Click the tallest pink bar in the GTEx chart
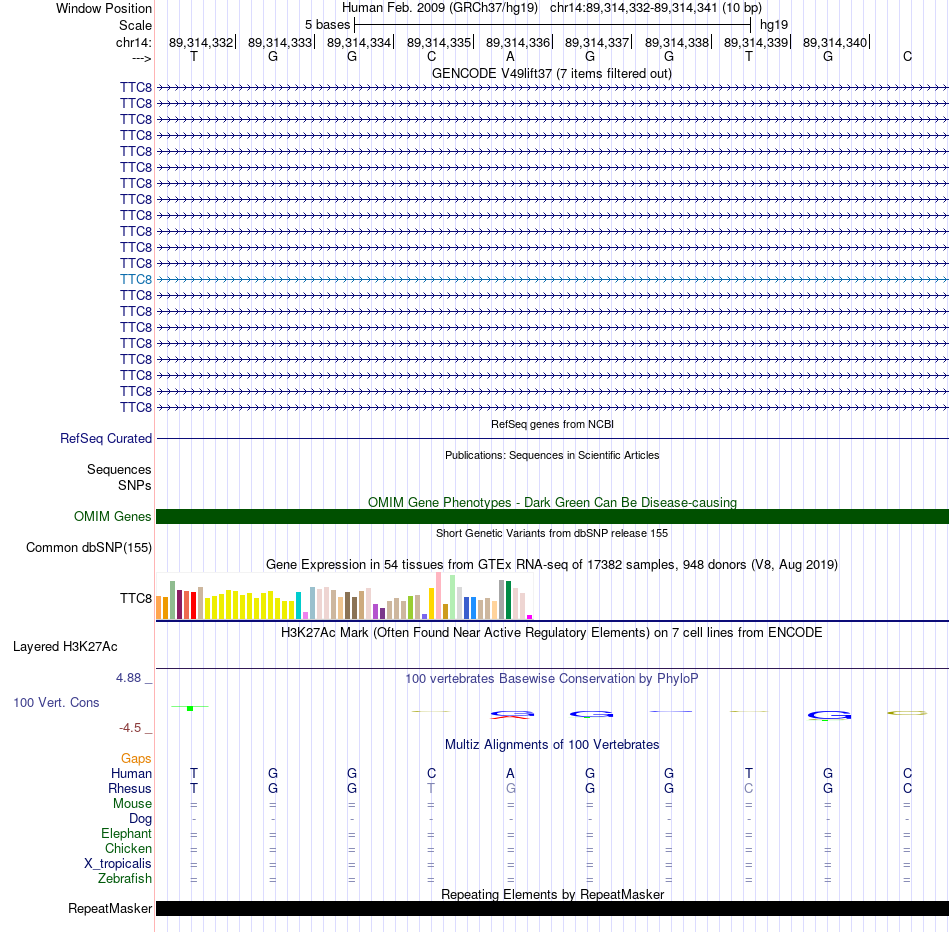 [439, 596]
